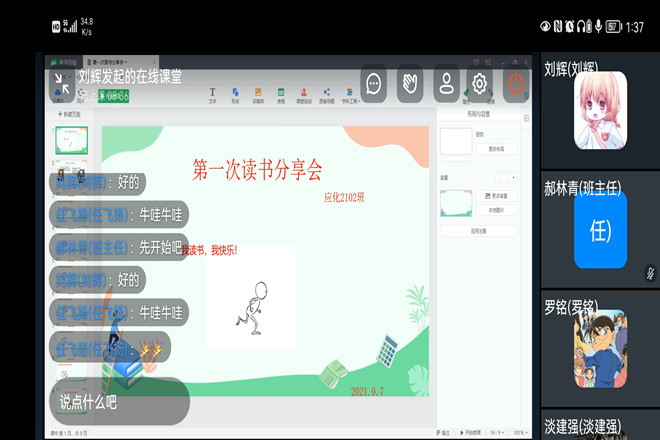Type in the 说点什么吧 chat box
Image resolution: width=660 pixels, height=440 pixels.
tap(120, 402)
